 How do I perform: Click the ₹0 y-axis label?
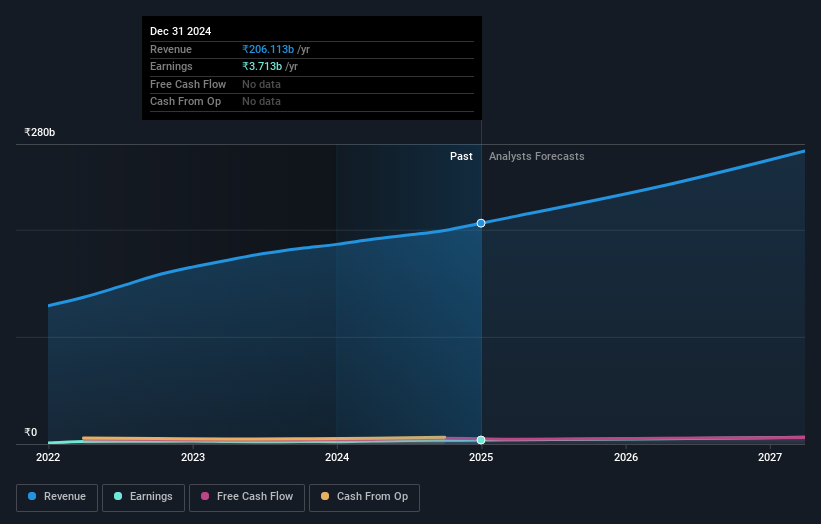(31, 432)
